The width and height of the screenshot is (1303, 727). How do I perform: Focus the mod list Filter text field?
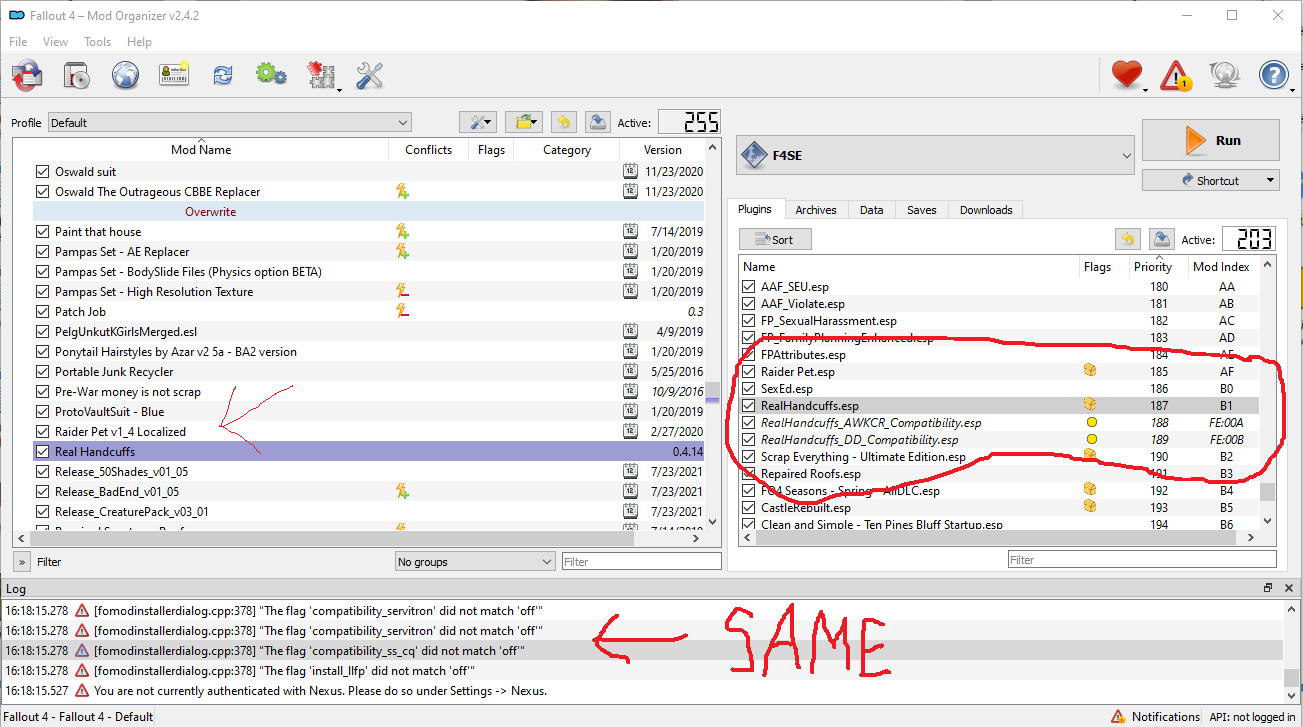point(642,562)
